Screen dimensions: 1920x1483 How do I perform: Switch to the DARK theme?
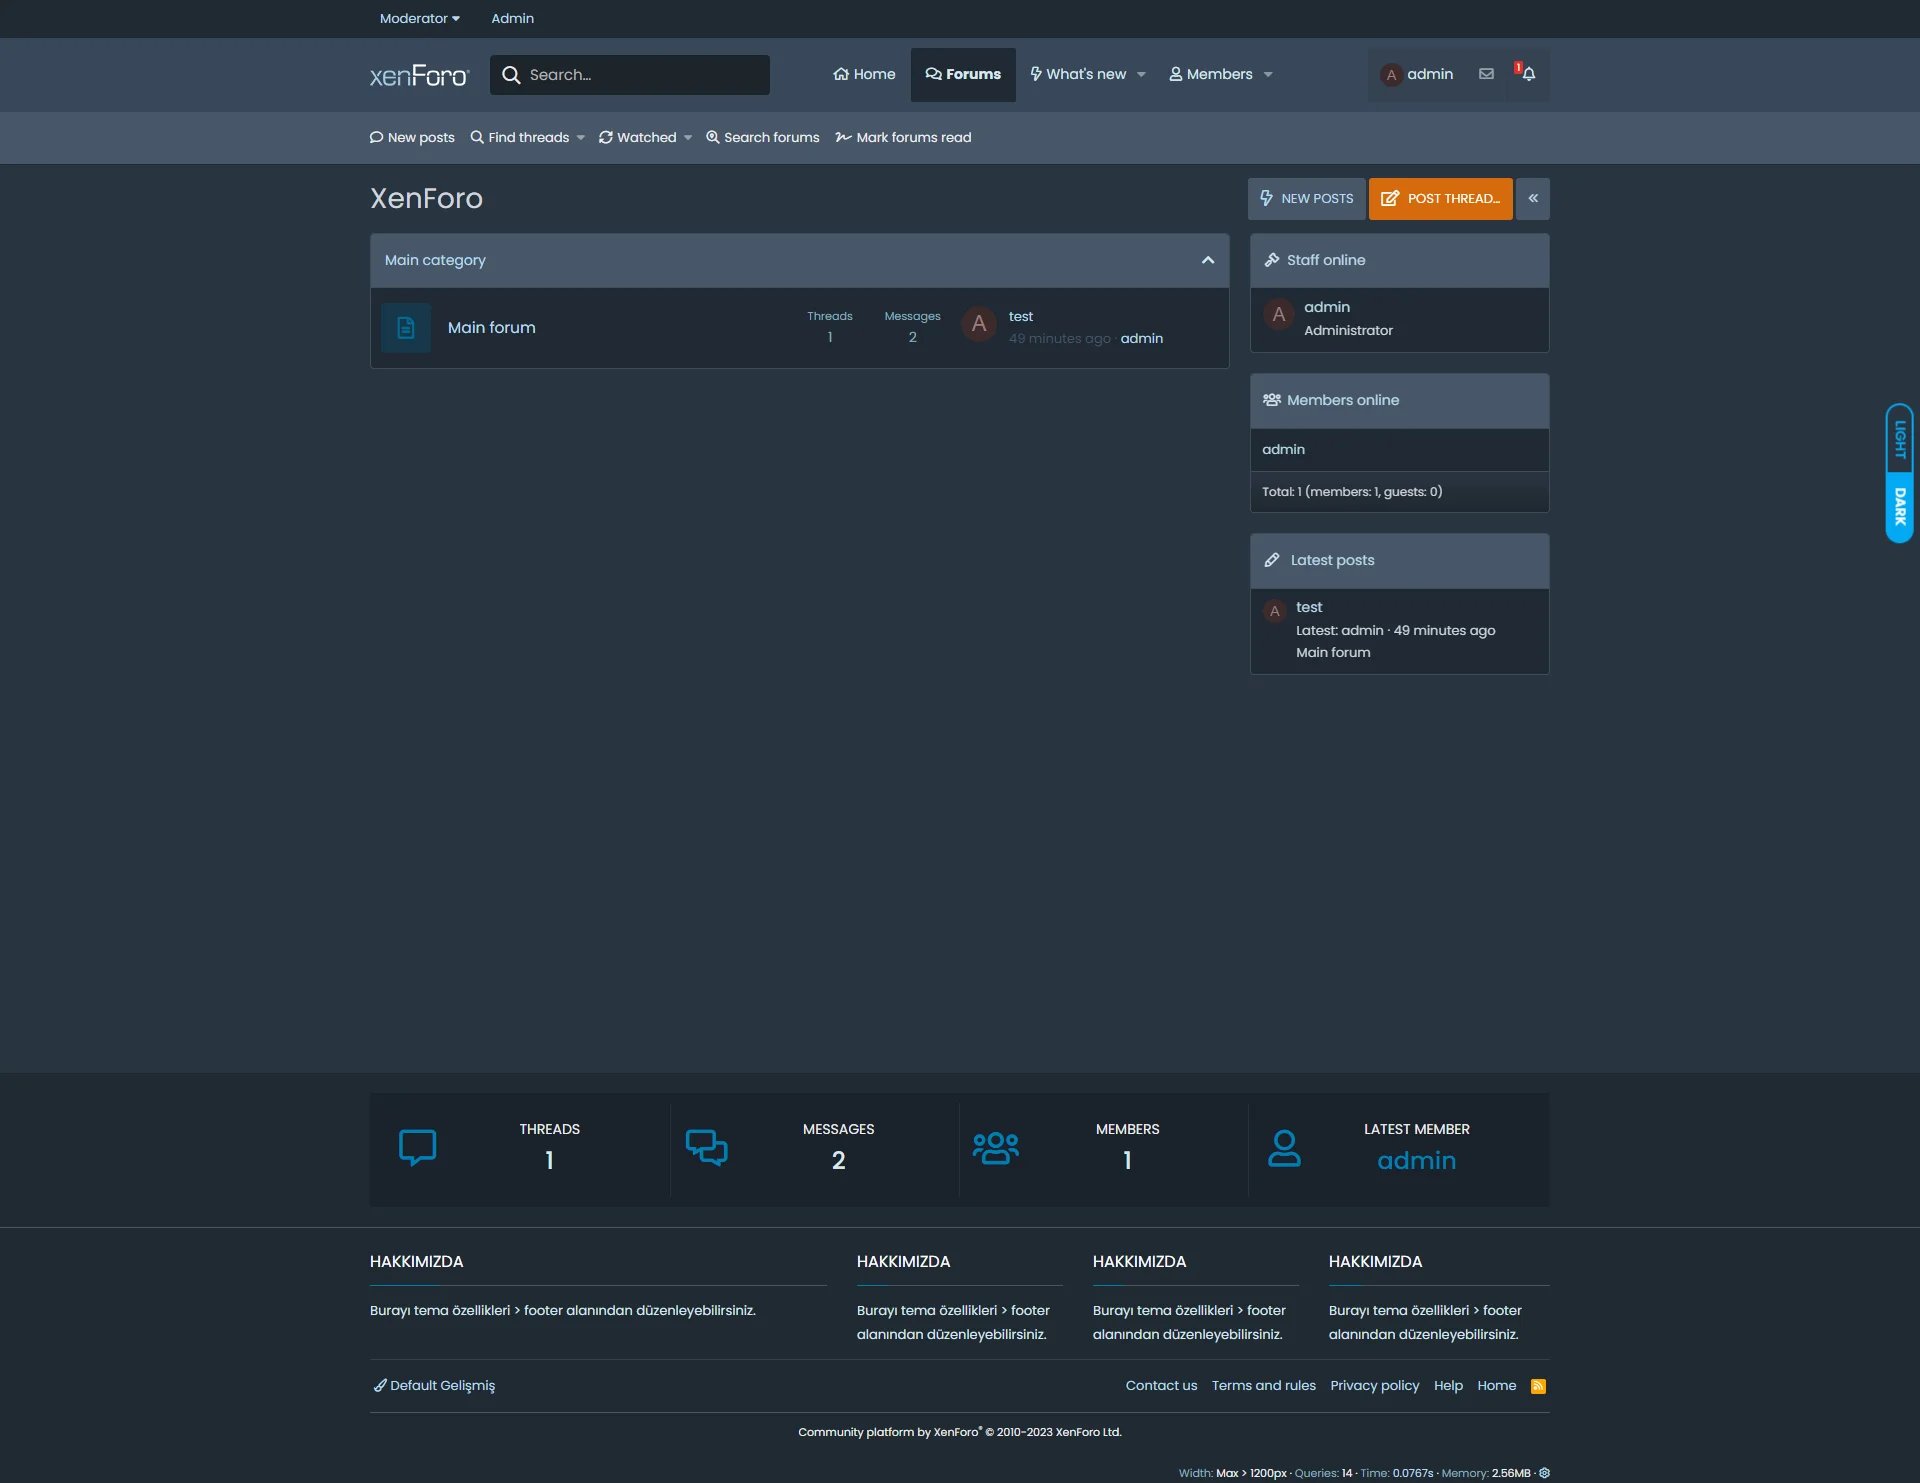coord(1900,506)
